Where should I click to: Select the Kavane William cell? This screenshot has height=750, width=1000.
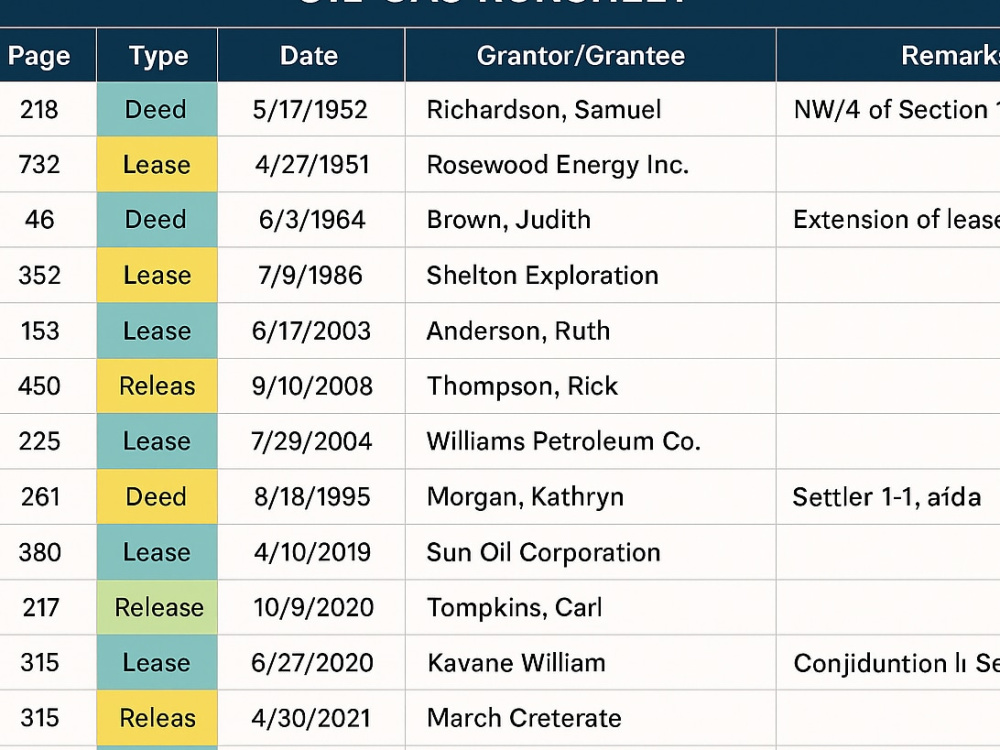click(x=591, y=663)
